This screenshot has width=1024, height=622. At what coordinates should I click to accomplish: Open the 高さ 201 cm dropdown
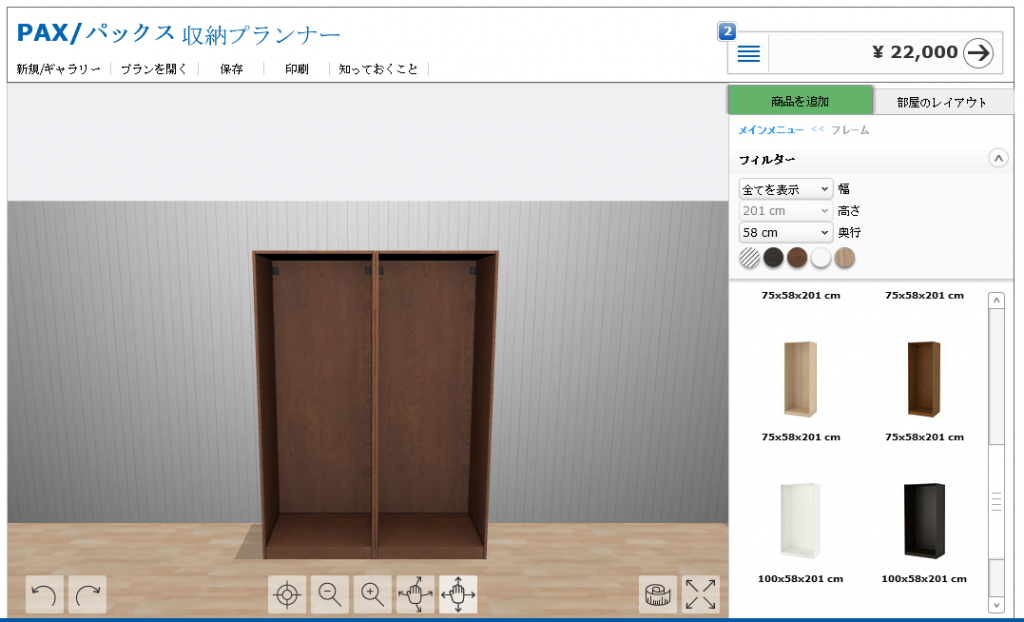tap(786, 210)
